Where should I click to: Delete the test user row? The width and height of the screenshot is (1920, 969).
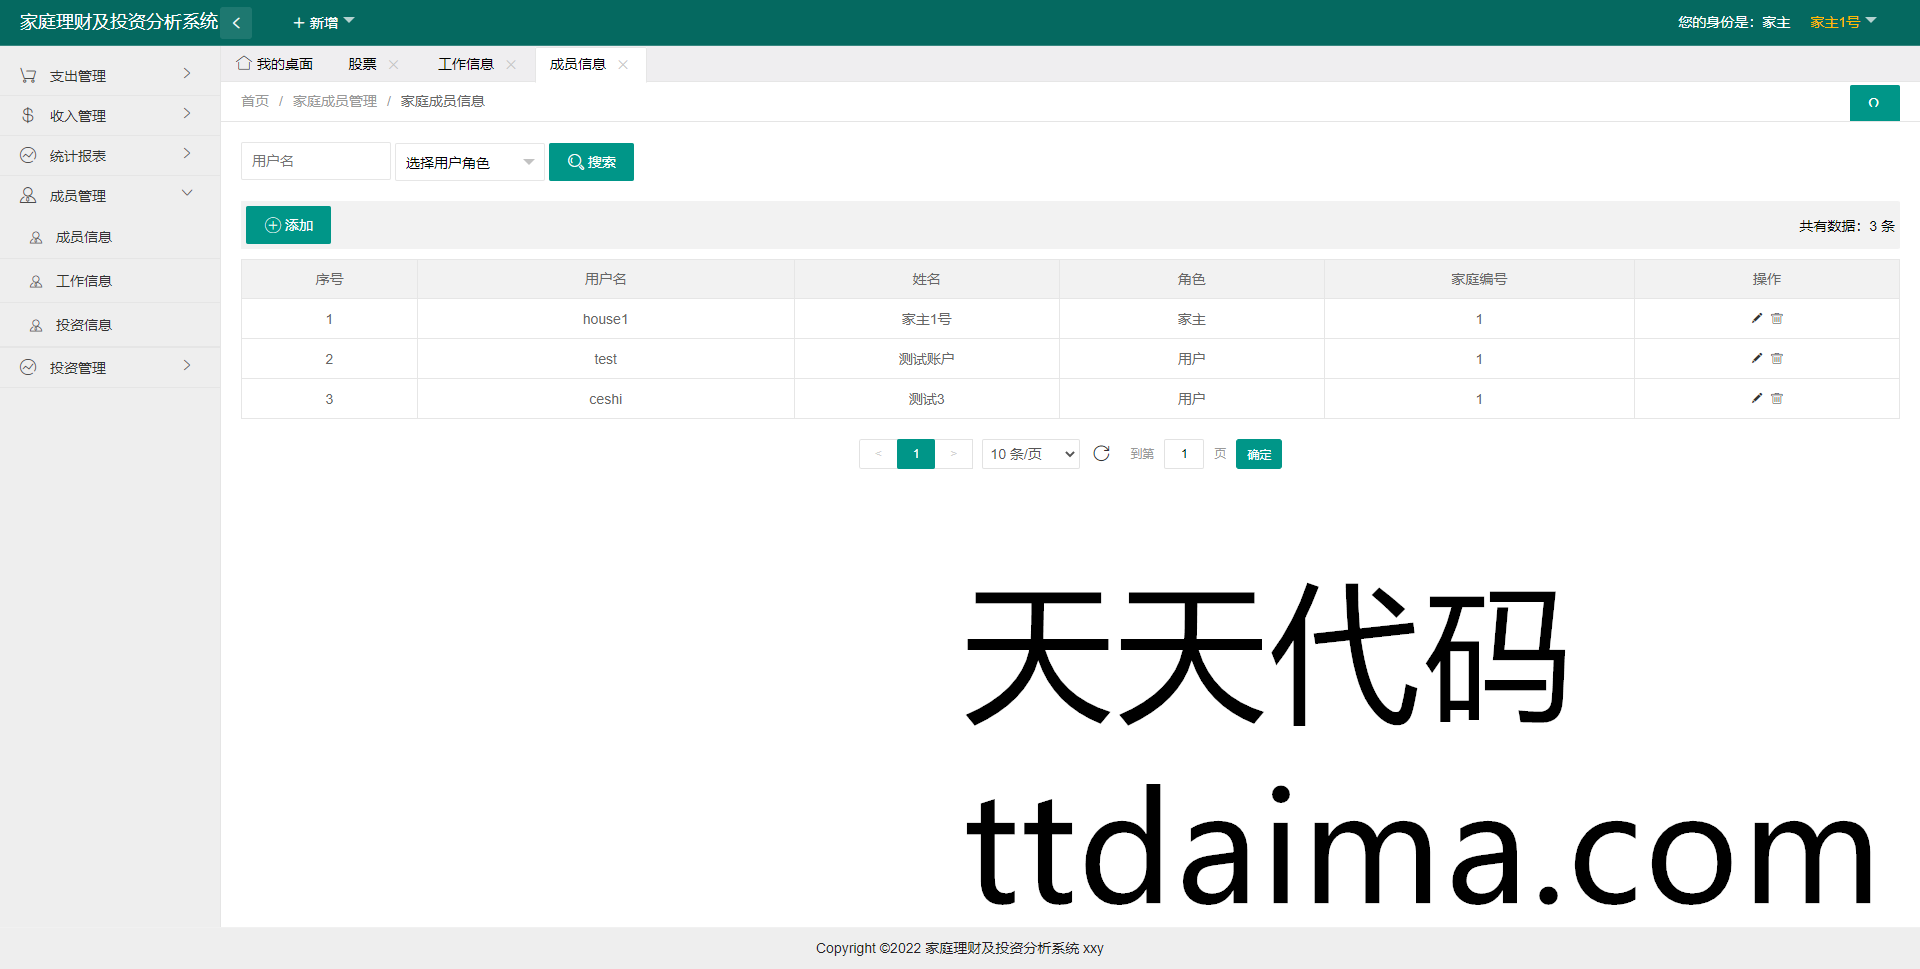[x=1777, y=358]
